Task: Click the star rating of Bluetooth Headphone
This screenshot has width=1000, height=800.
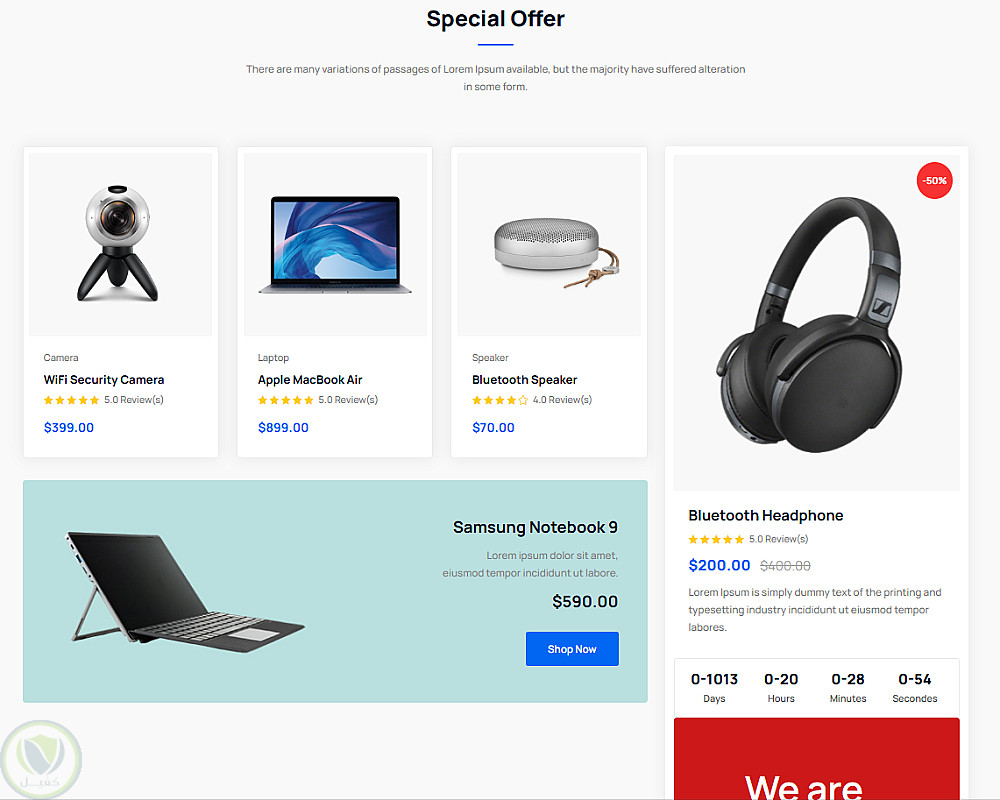Action: (716, 539)
